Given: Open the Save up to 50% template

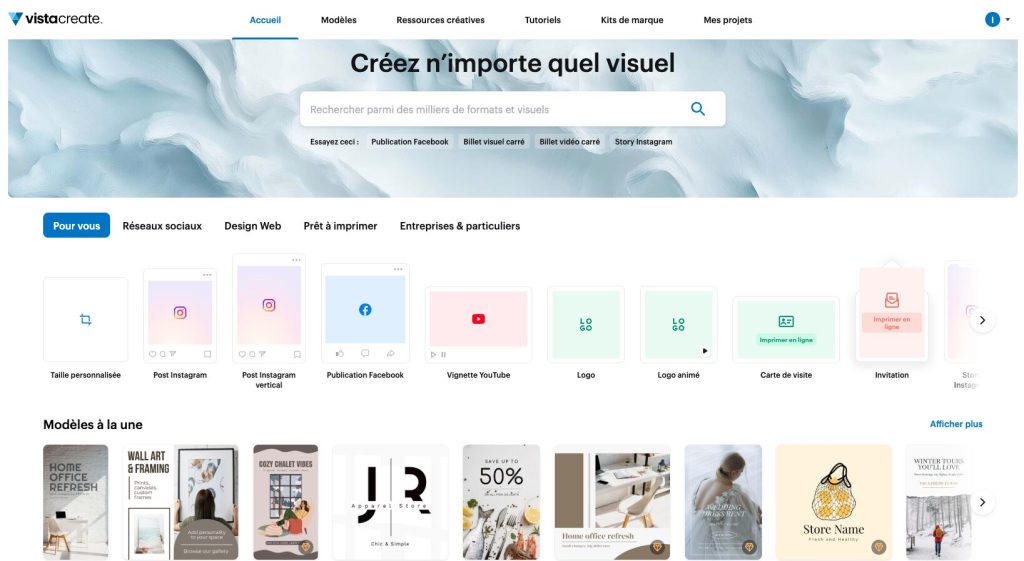Looking at the screenshot, I should (x=501, y=502).
